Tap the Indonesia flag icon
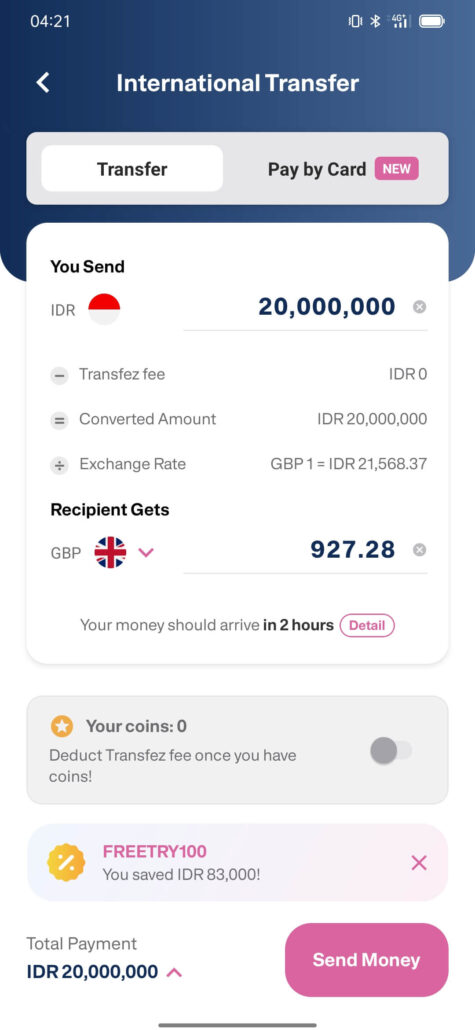Viewport: 475px width, 1030px height. [x=104, y=309]
